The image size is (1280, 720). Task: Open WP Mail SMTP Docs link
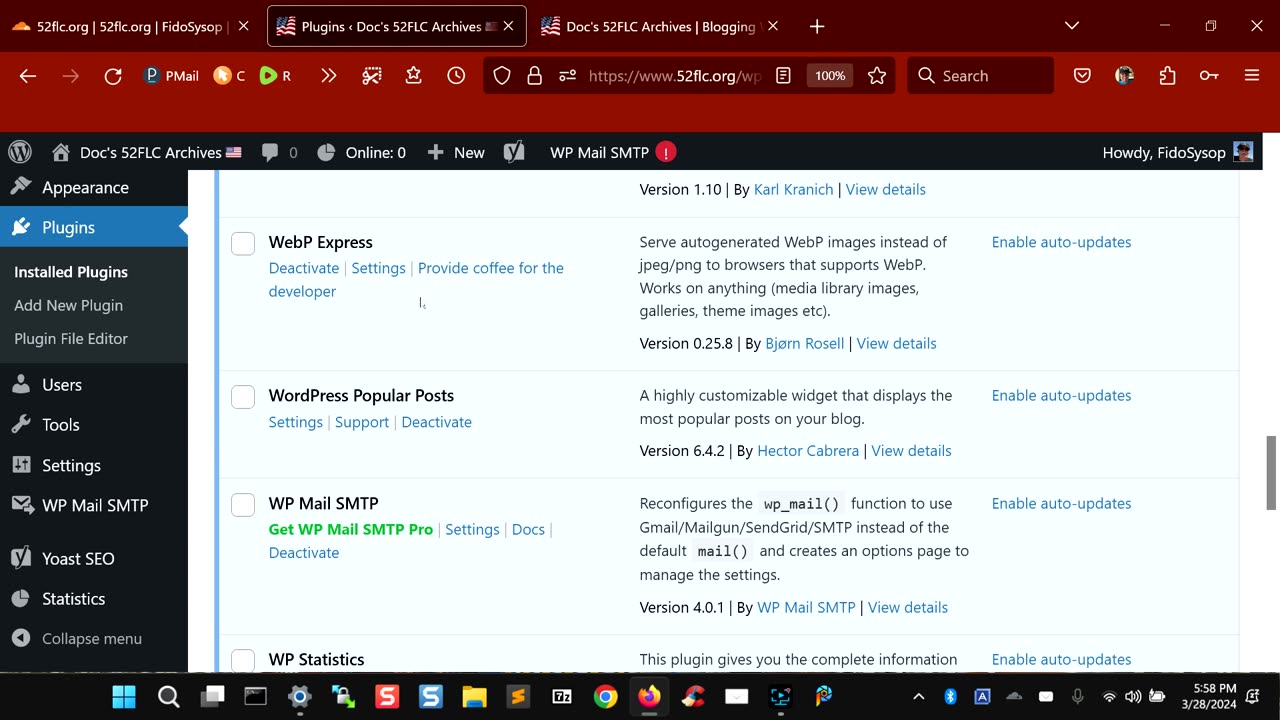(x=528, y=529)
